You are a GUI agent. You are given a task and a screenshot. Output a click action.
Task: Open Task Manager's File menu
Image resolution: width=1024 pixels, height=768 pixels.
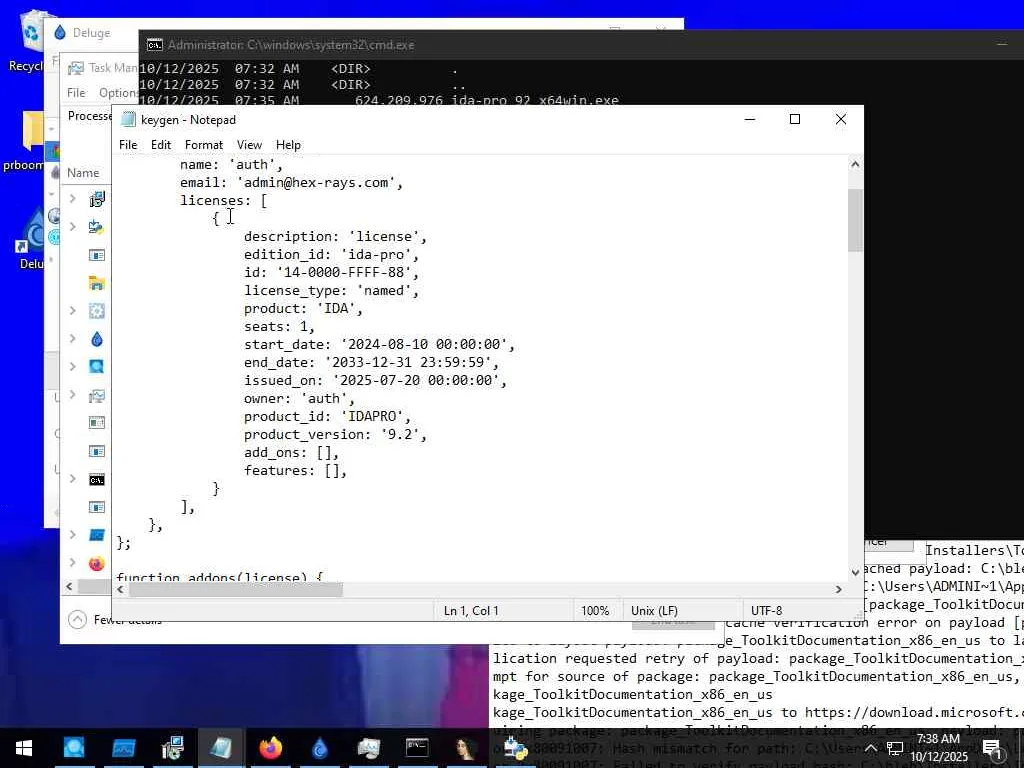tap(76, 93)
